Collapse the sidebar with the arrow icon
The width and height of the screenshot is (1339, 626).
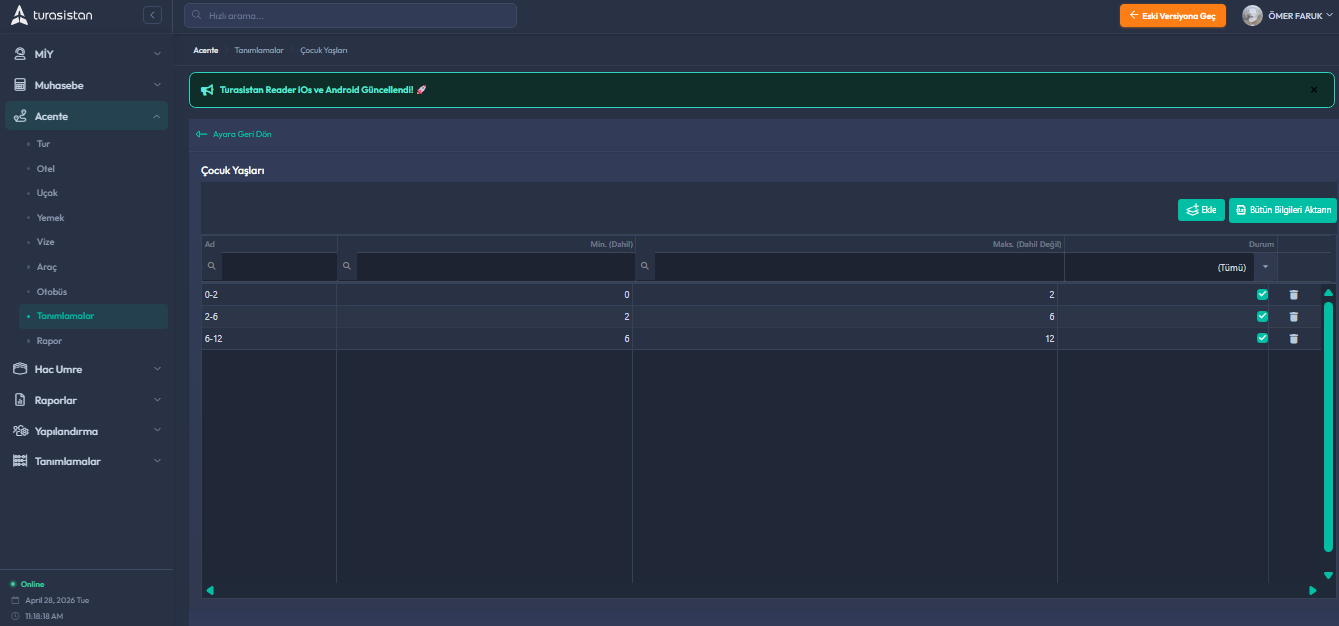152,15
